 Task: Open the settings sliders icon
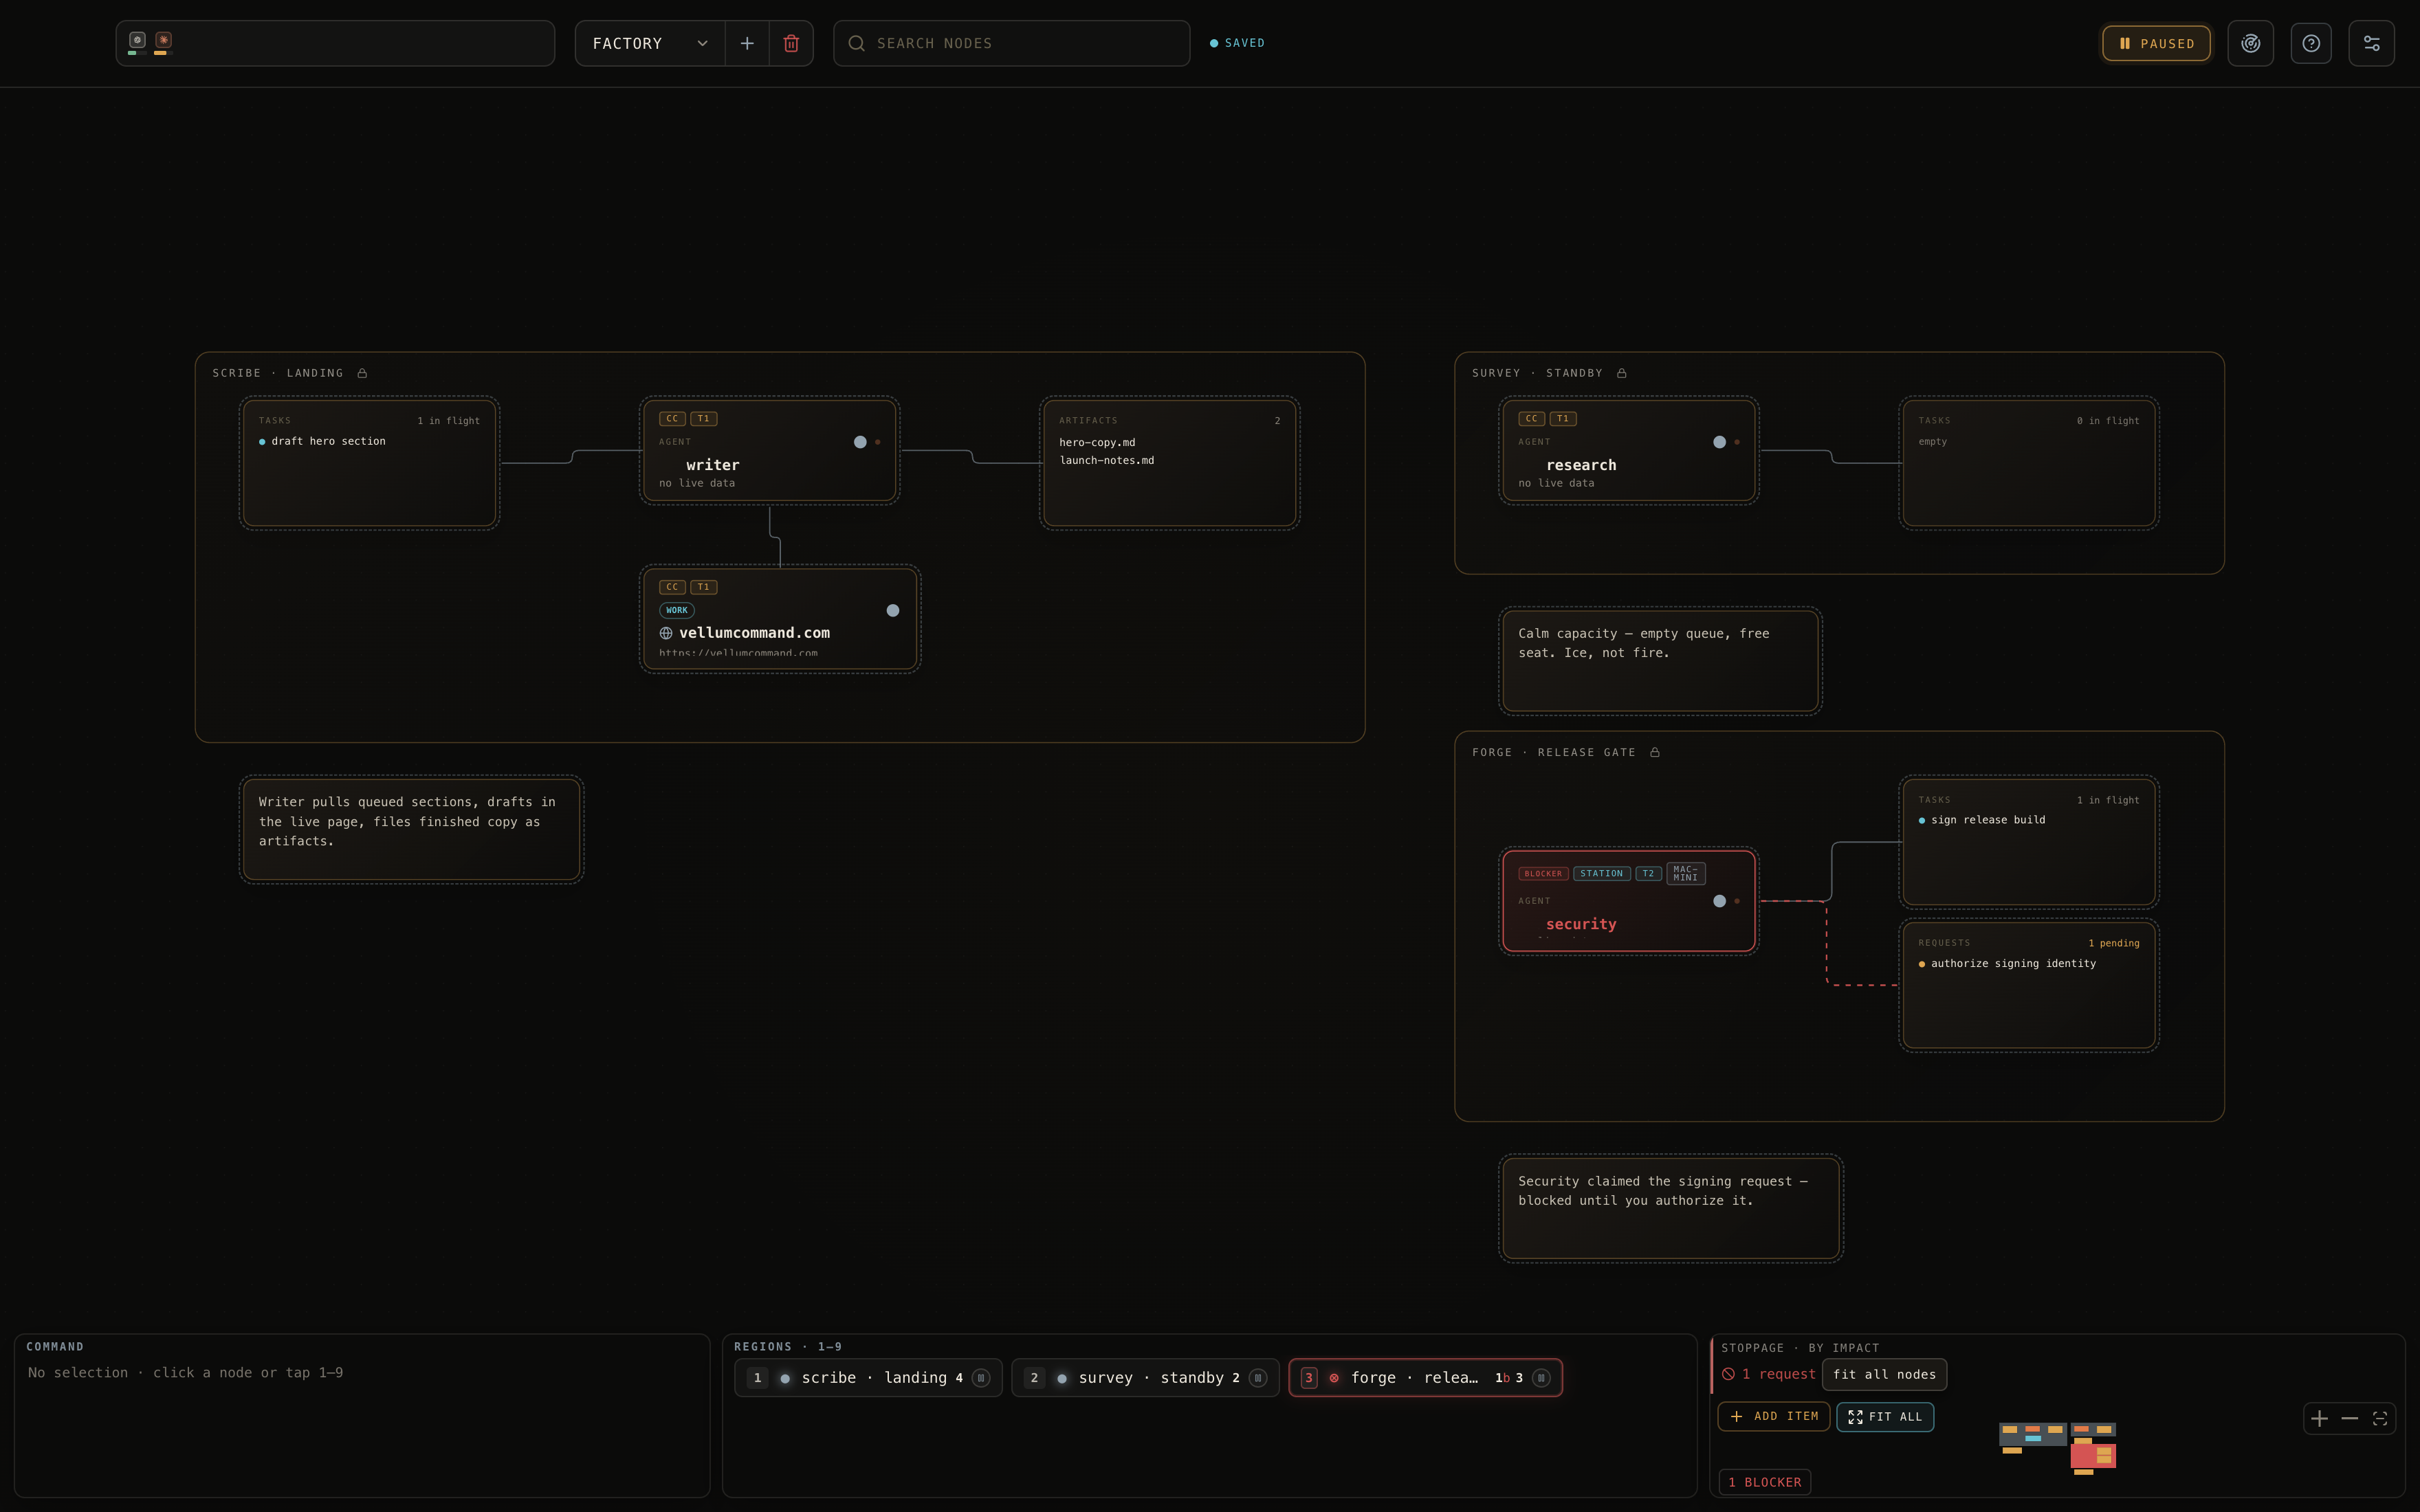[2371, 43]
